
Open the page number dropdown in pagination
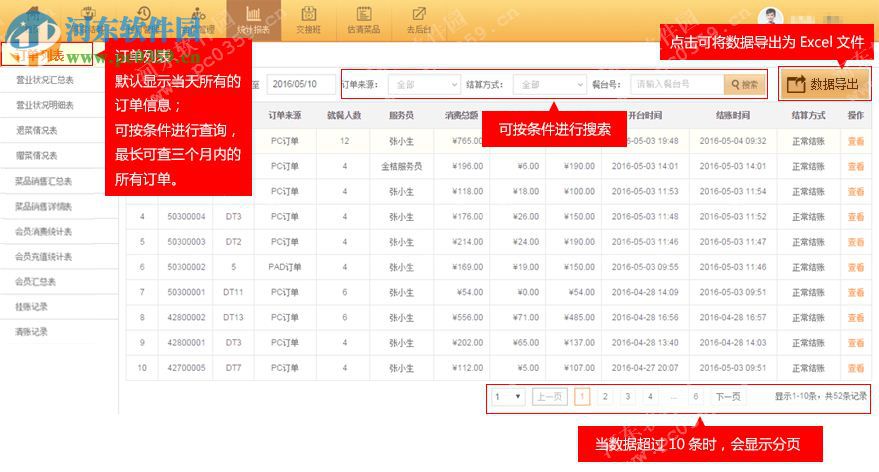[x=508, y=397]
